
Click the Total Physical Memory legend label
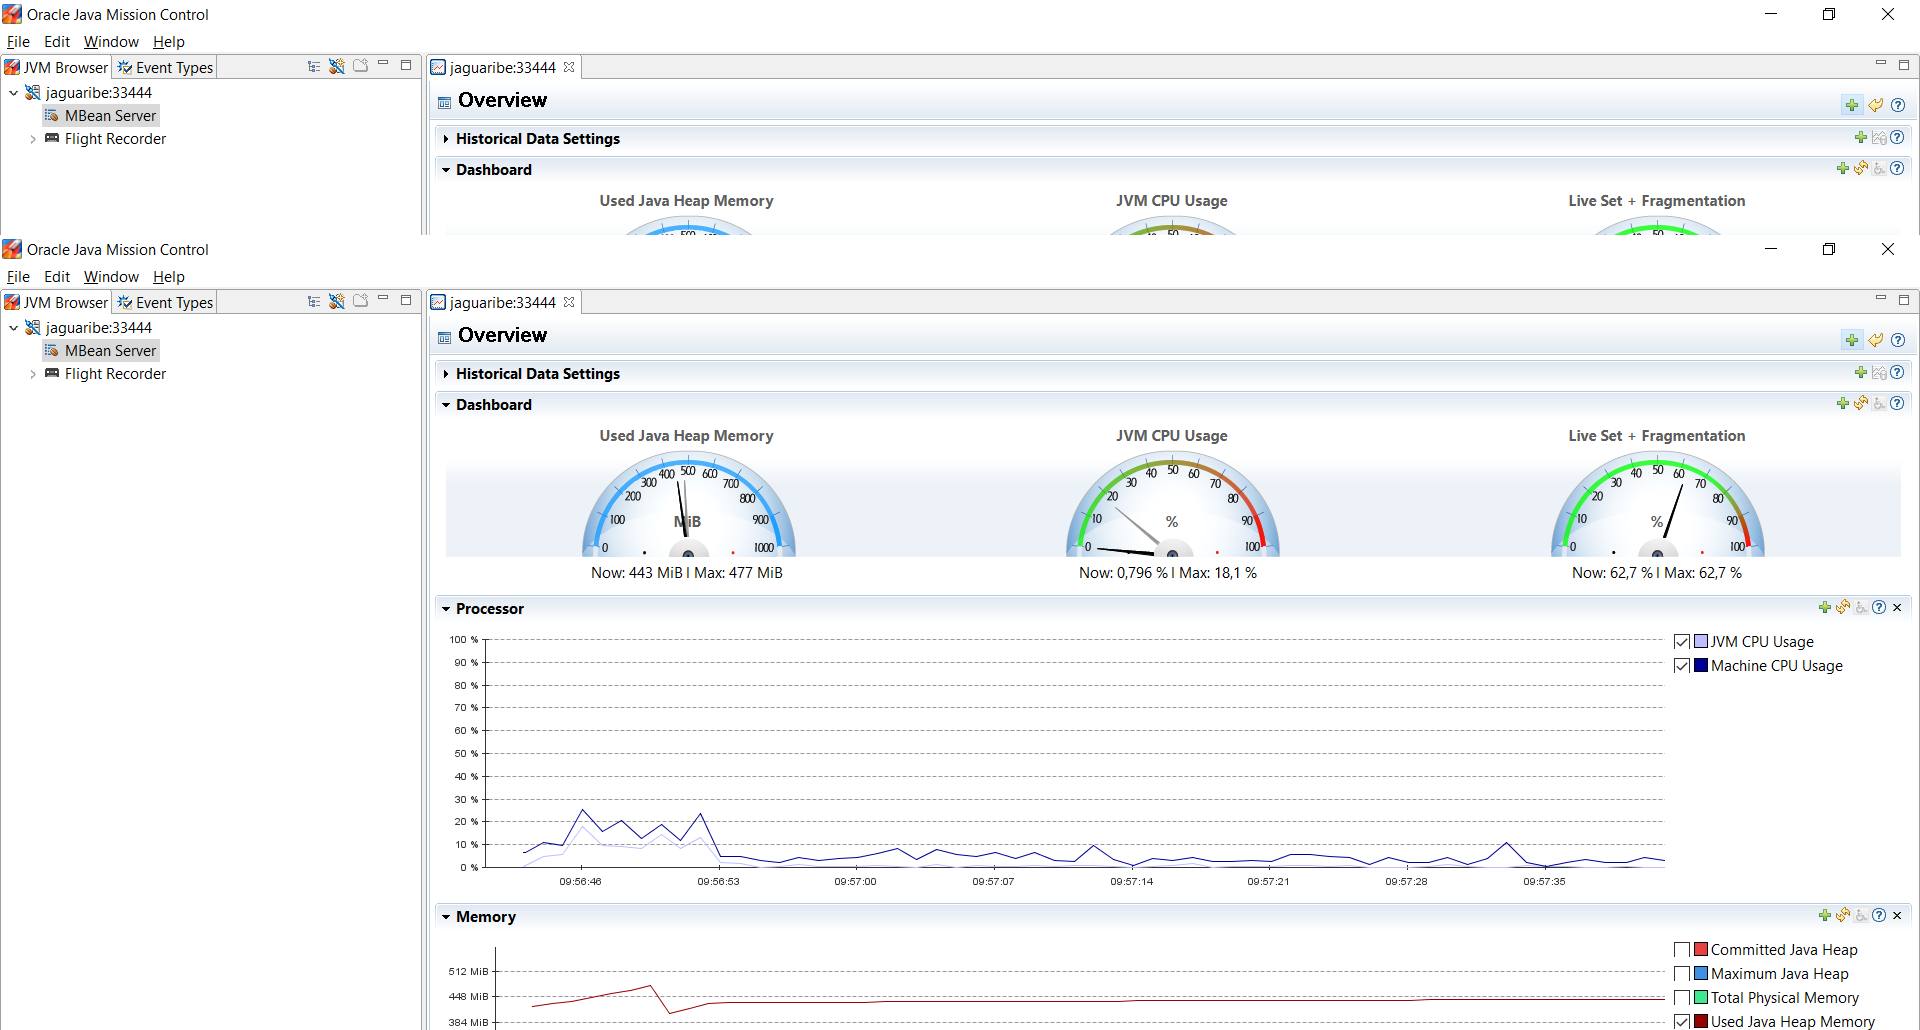click(1784, 998)
